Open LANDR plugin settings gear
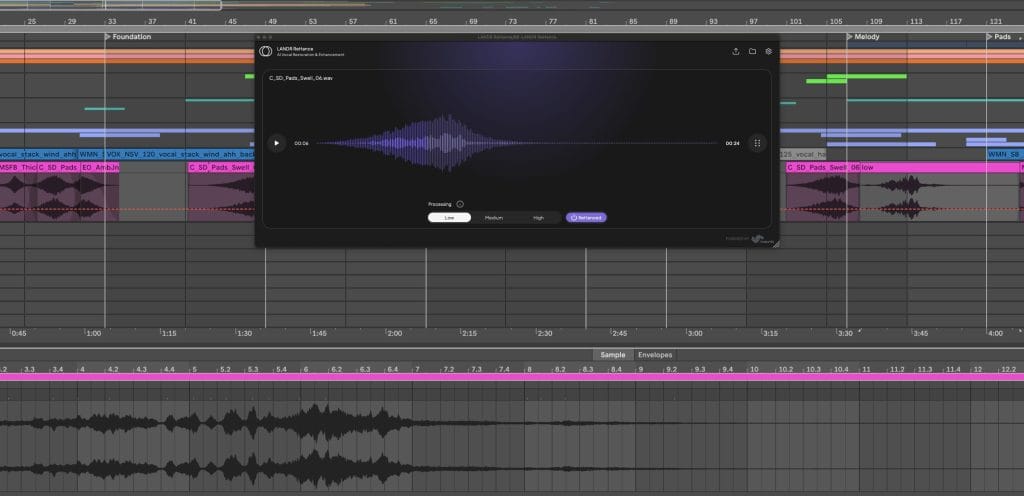This screenshot has width=1024, height=496. coord(768,51)
